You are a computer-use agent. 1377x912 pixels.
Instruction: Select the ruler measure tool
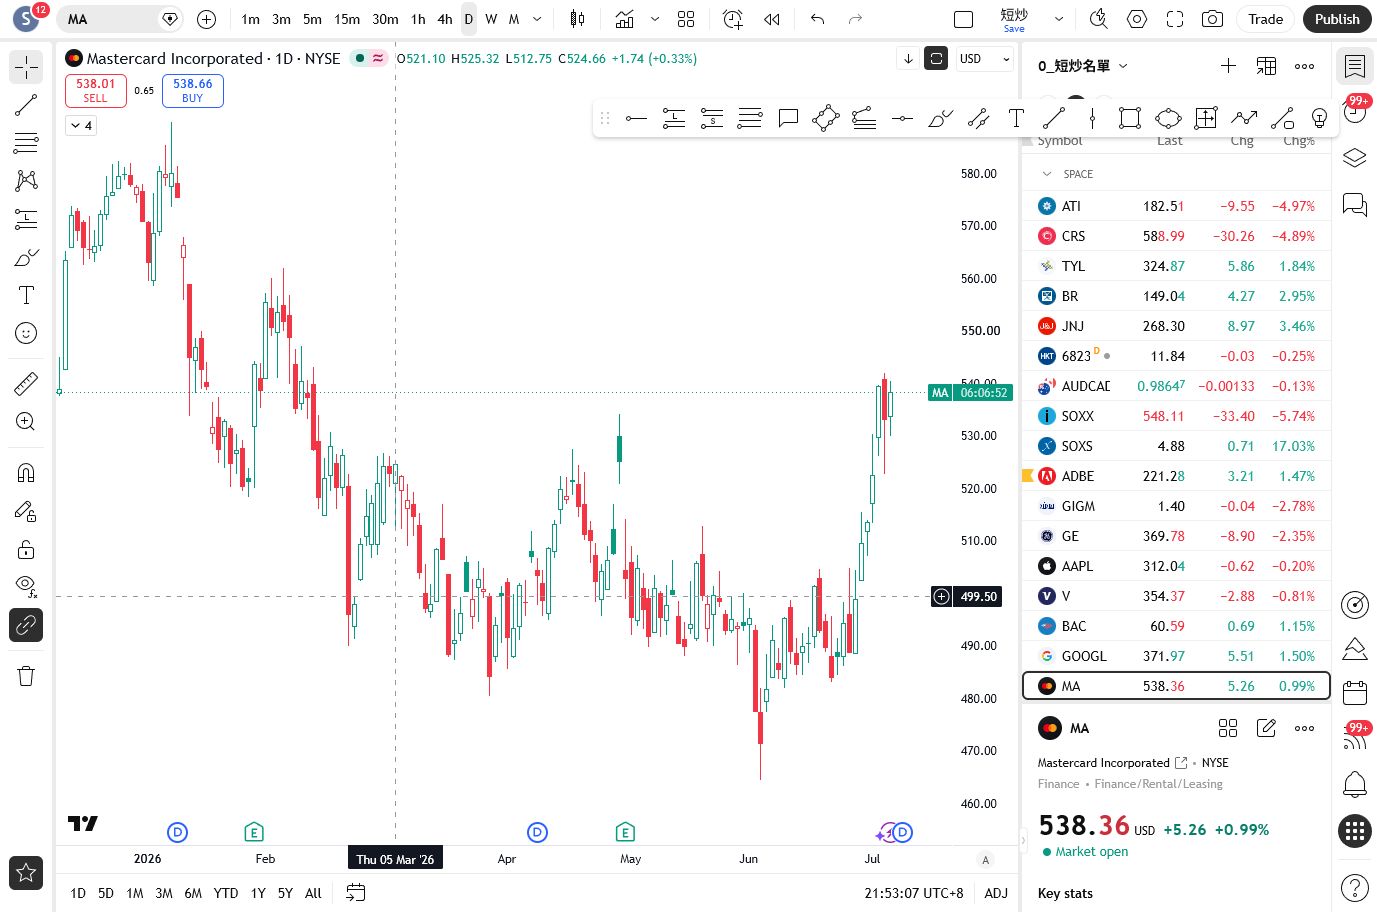(26, 383)
